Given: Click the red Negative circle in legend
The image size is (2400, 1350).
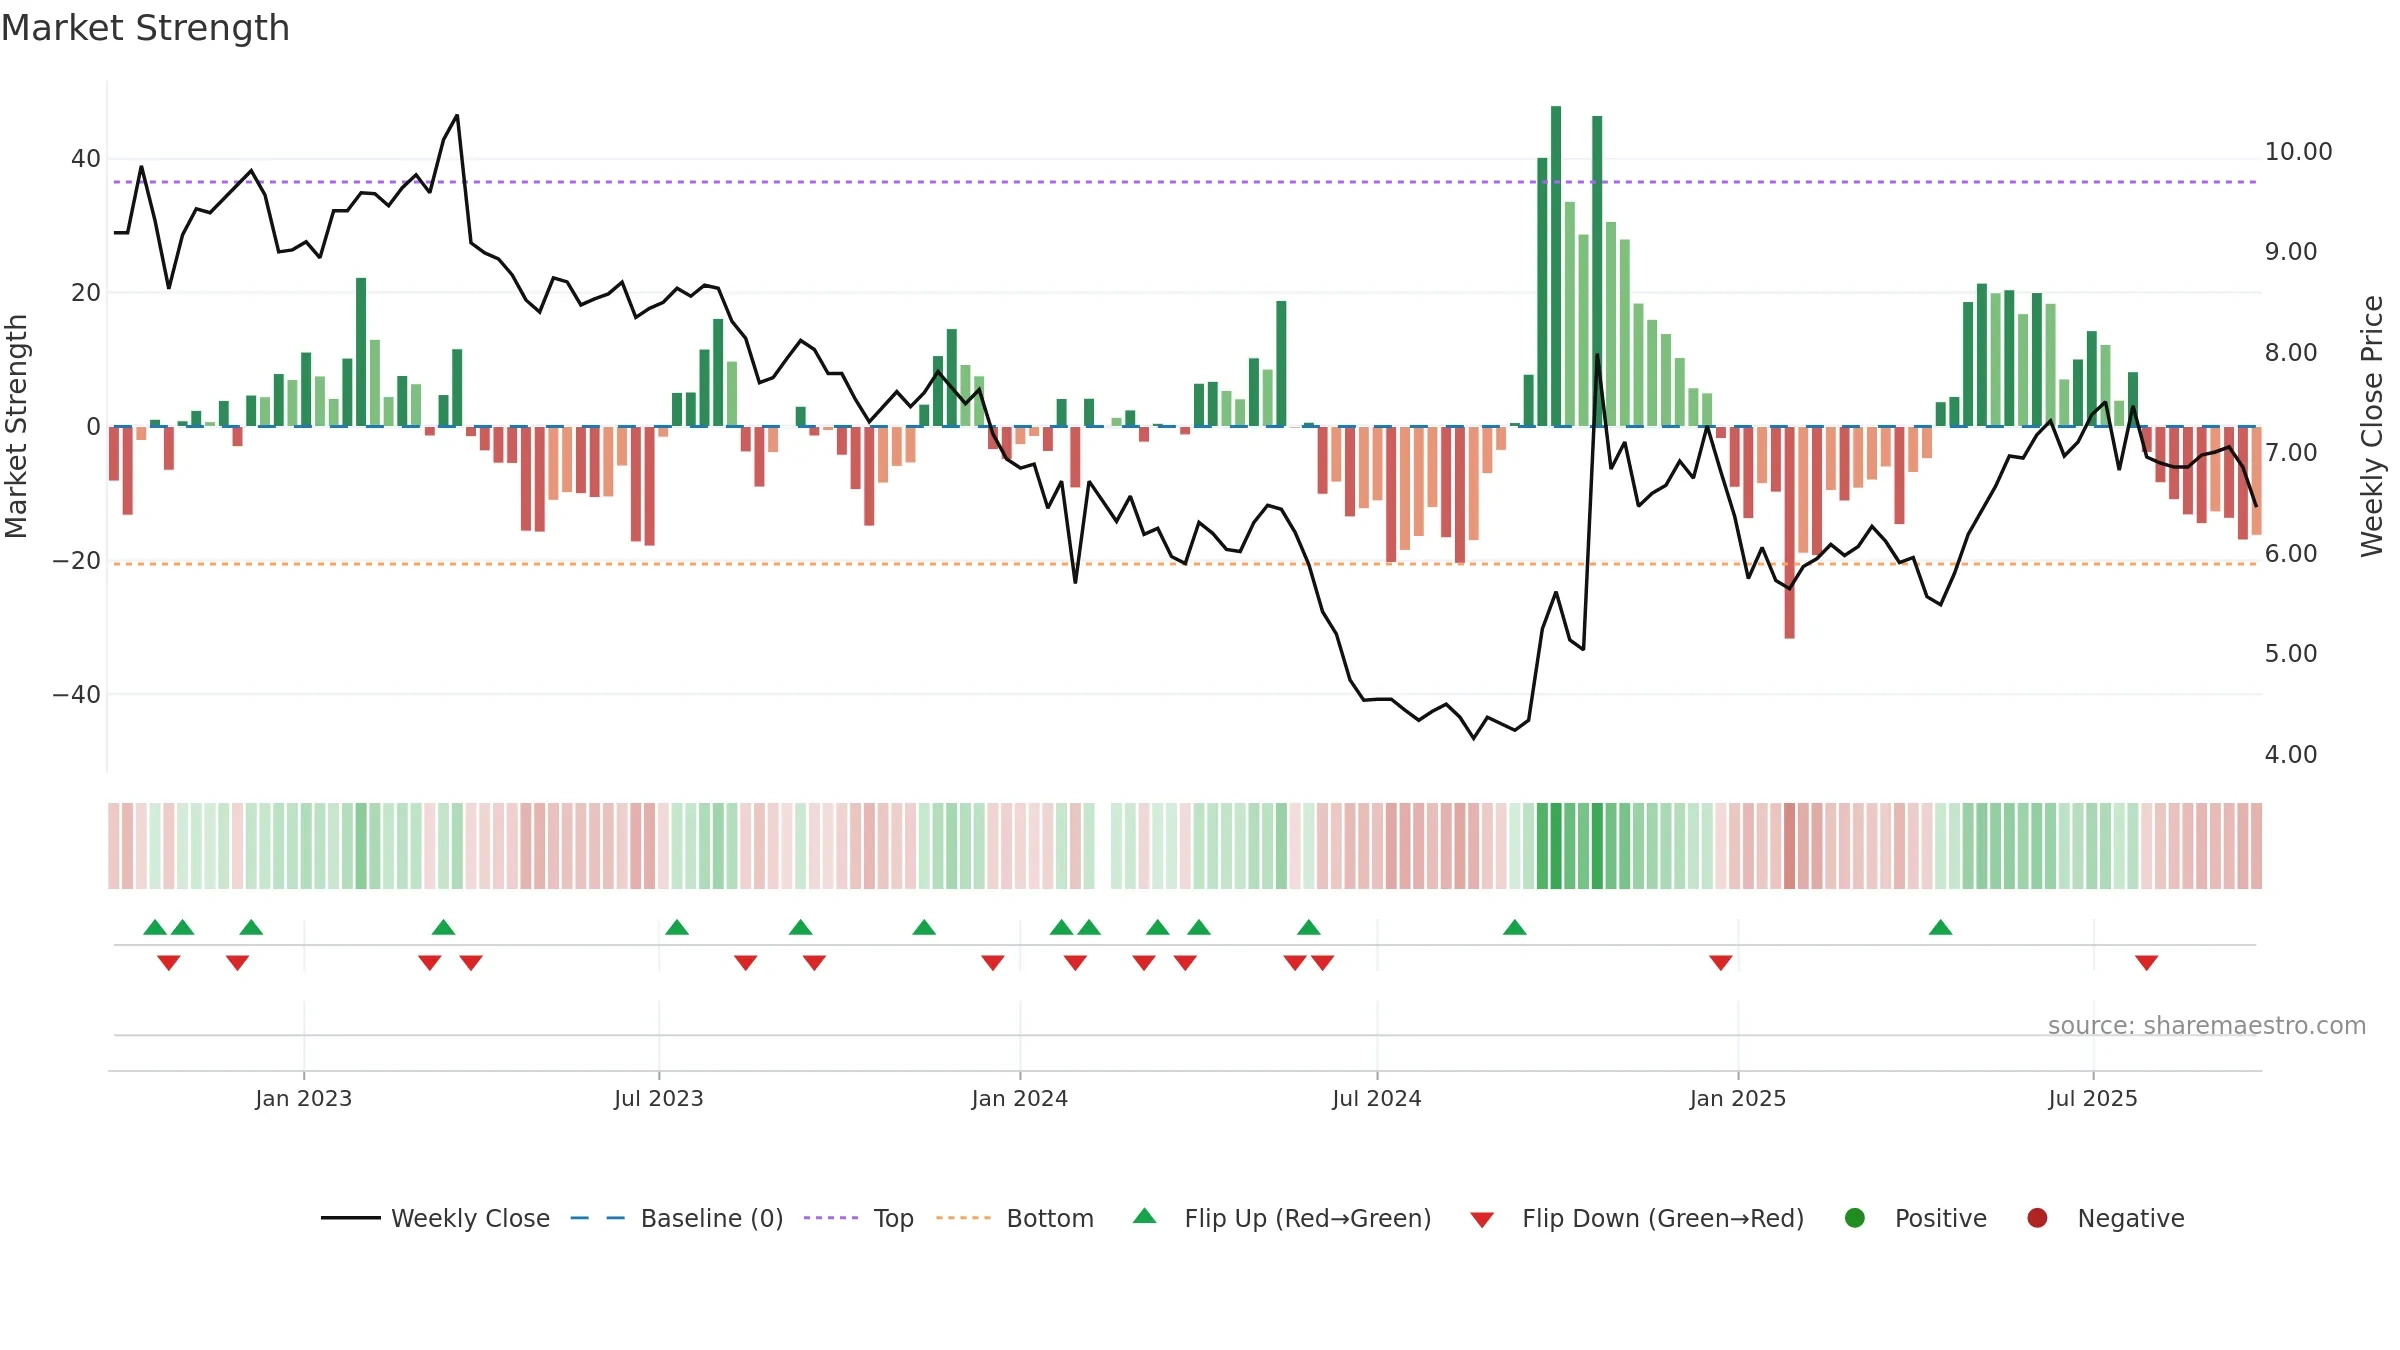Looking at the screenshot, I should tap(2037, 1218).
